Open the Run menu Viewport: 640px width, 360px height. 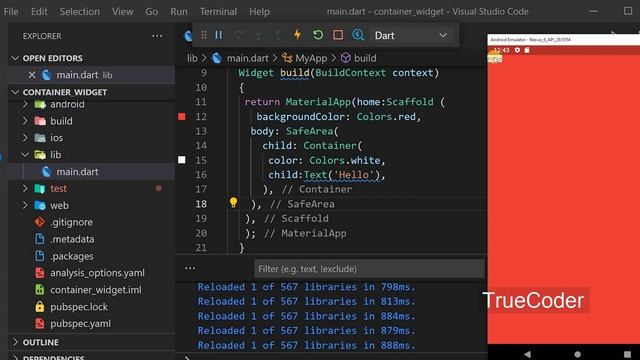pyautogui.click(x=179, y=12)
